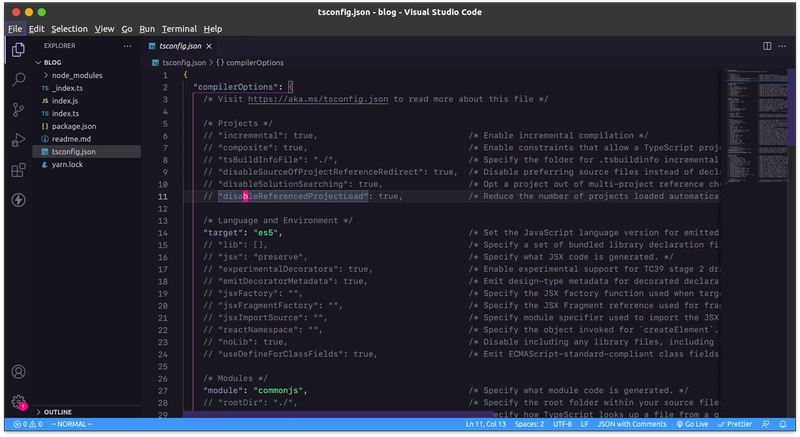Follow the https://aka.ms/tsconfig.json link
Image resolution: width=800 pixels, height=437 pixels.
(x=318, y=99)
